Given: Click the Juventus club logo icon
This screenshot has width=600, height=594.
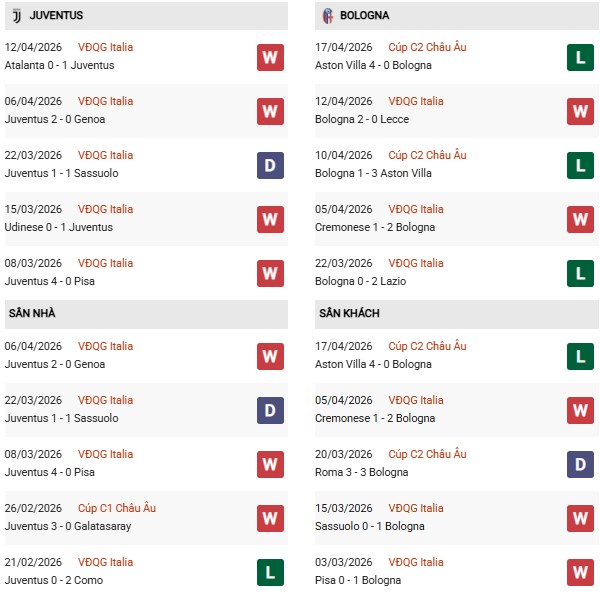Looking at the screenshot, I should click(x=14, y=16).
